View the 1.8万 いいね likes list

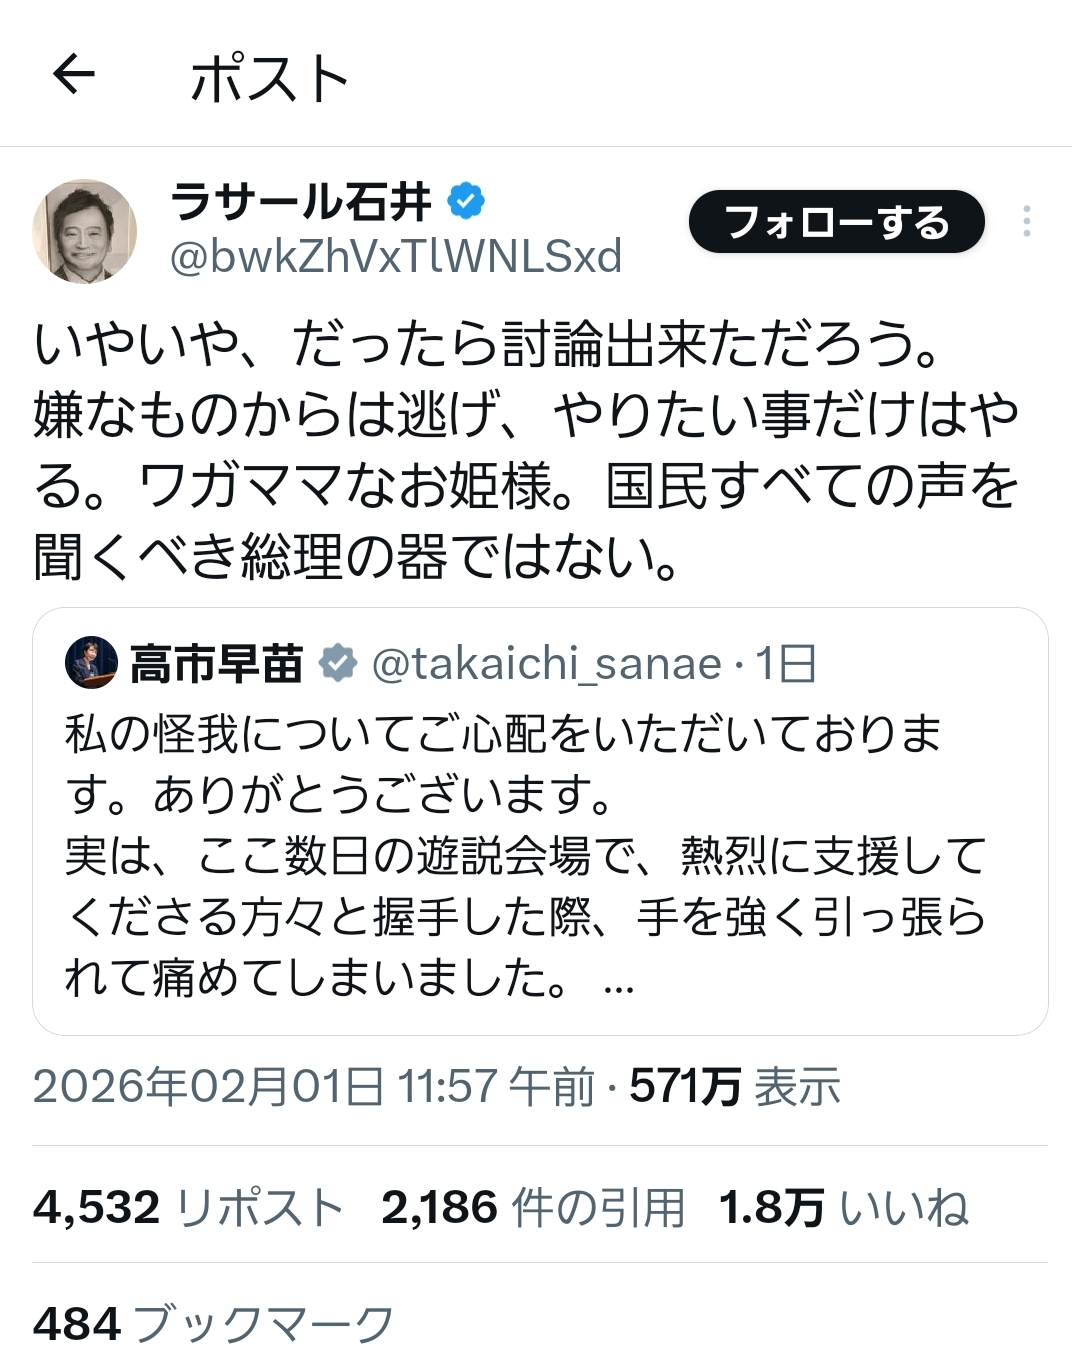pyautogui.click(x=843, y=1207)
